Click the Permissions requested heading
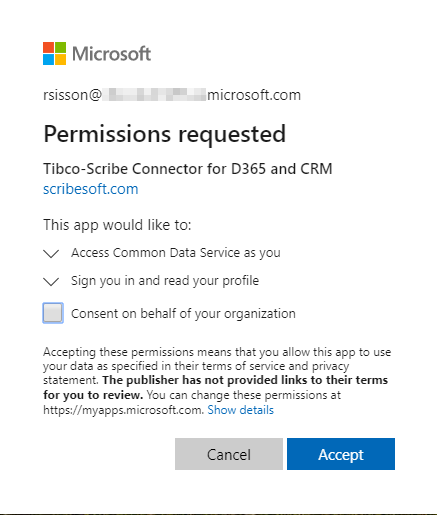The width and height of the screenshot is (437, 515). pyautogui.click(x=165, y=134)
